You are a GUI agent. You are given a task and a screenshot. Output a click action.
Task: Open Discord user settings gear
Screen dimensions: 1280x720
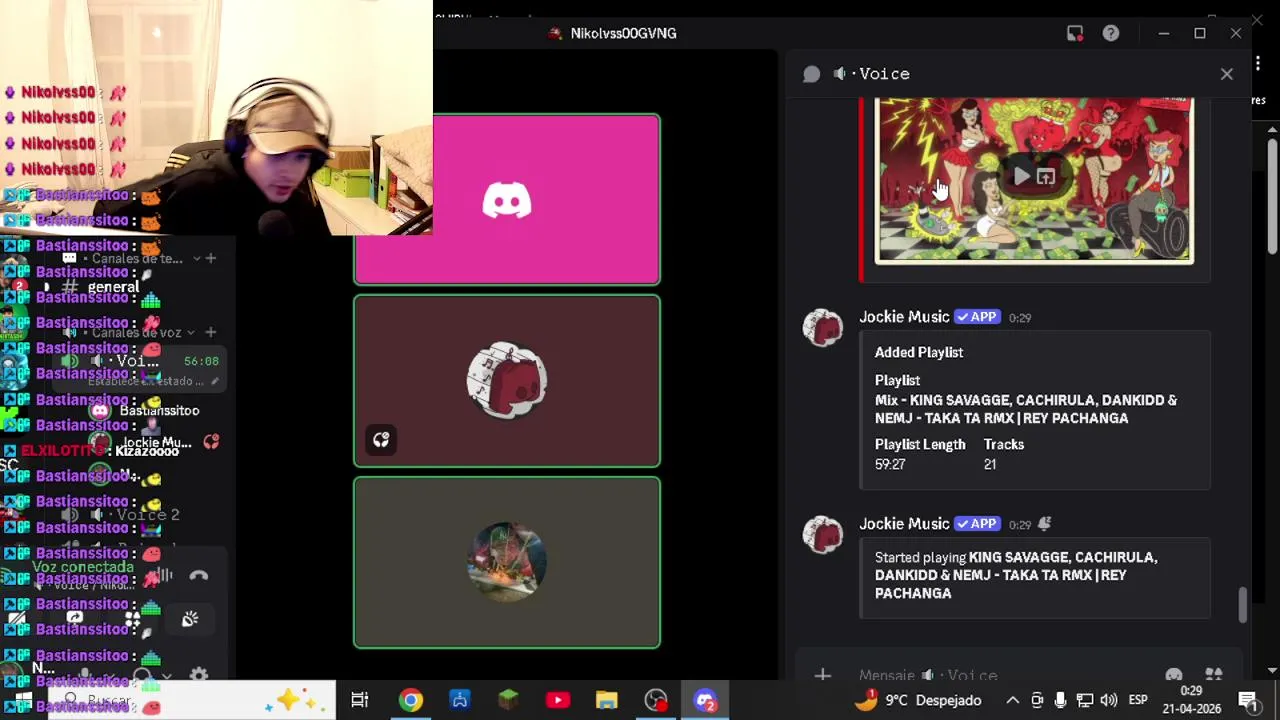[x=199, y=676]
